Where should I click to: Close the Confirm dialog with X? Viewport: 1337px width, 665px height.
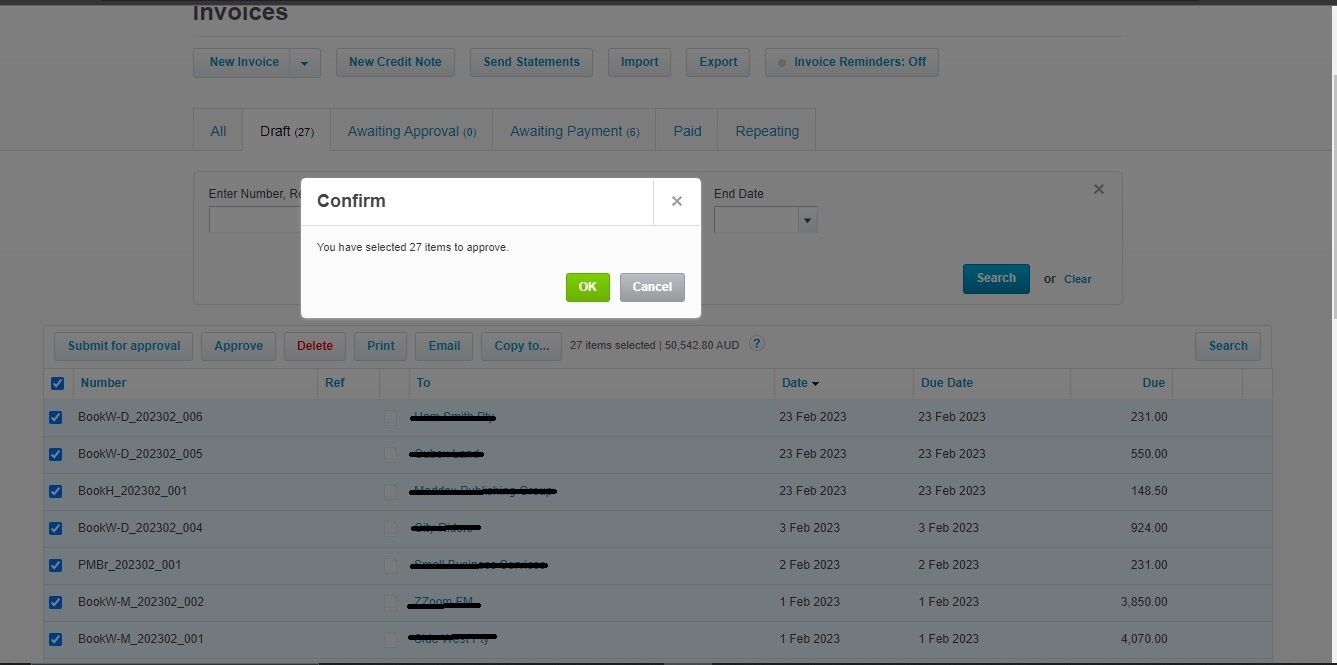pyautogui.click(x=677, y=201)
